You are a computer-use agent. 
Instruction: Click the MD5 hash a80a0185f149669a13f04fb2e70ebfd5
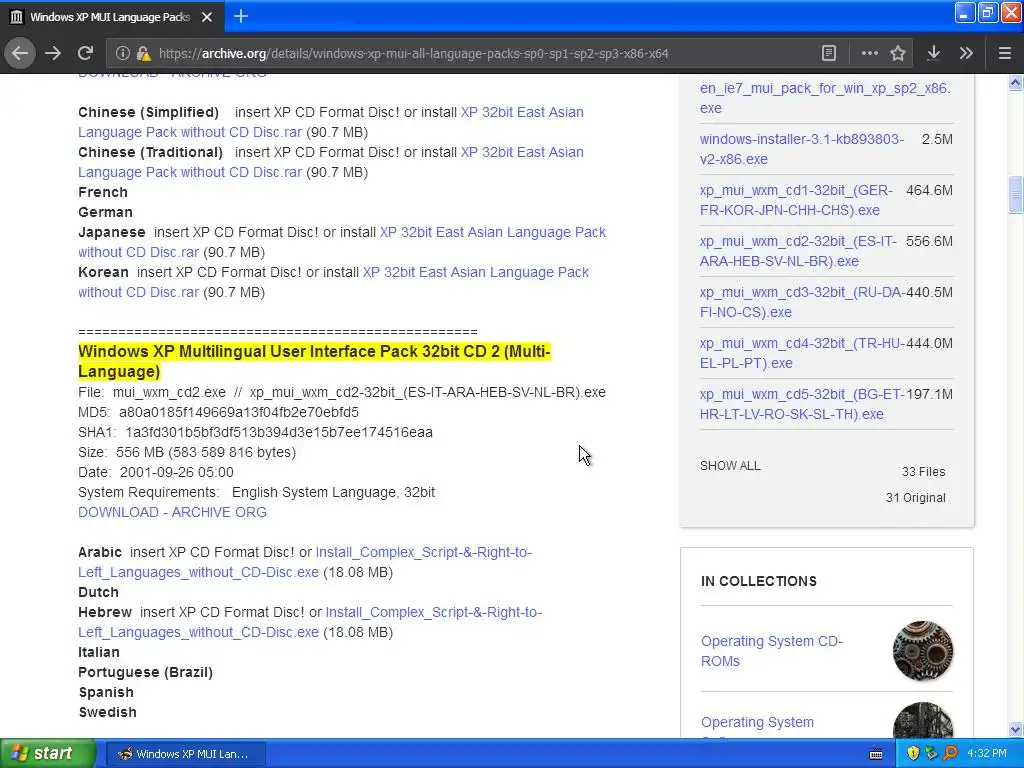(x=238, y=412)
